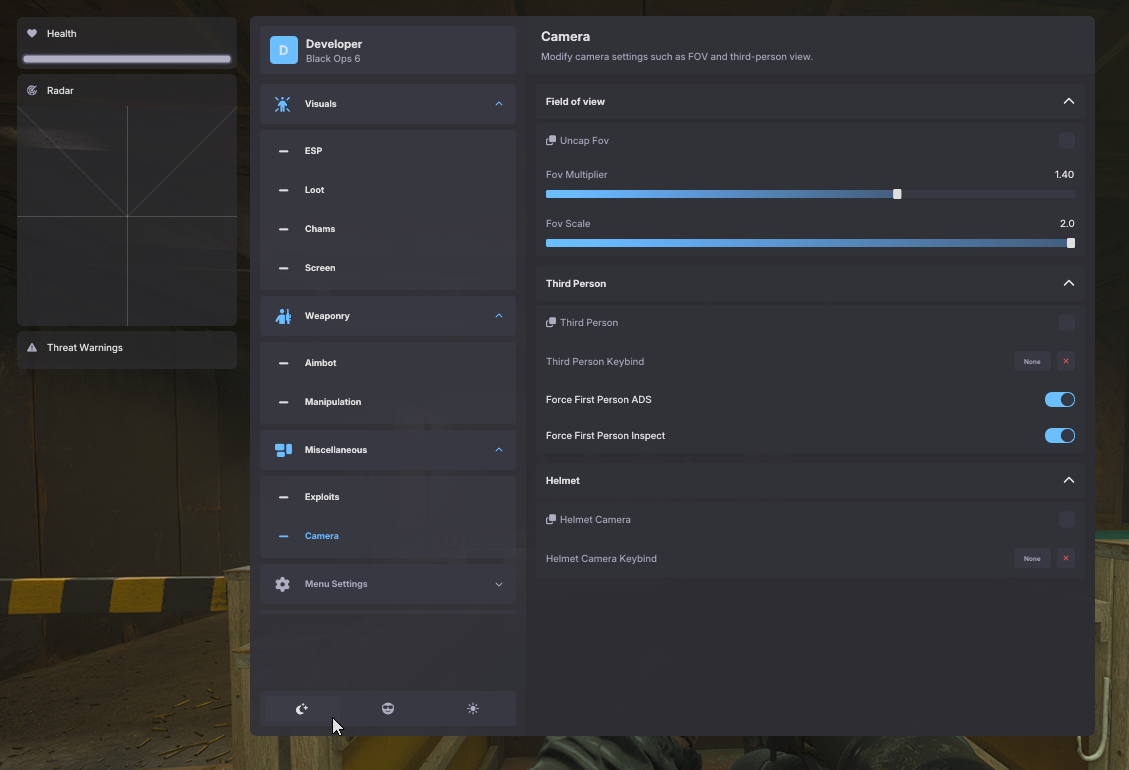Click the sun light theme icon
Screen dimensions: 1129x770
(473, 709)
